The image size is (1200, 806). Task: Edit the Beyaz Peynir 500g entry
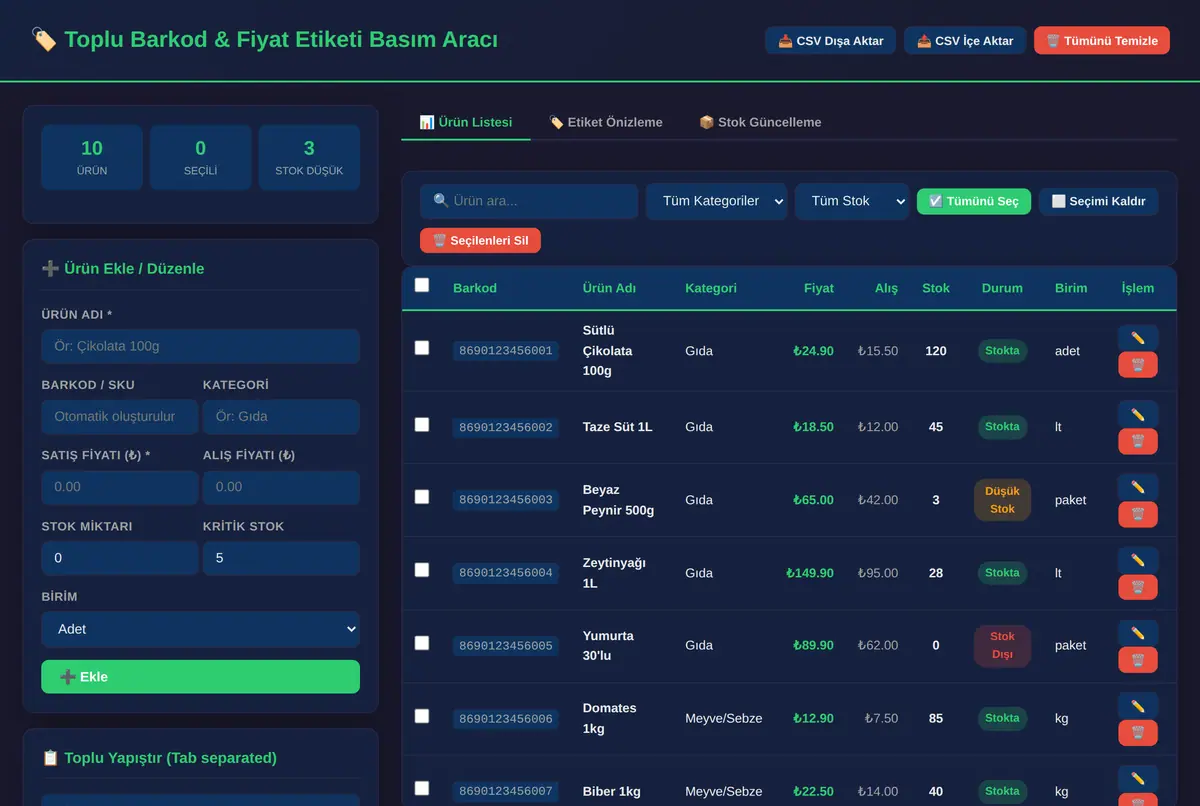(x=1137, y=487)
